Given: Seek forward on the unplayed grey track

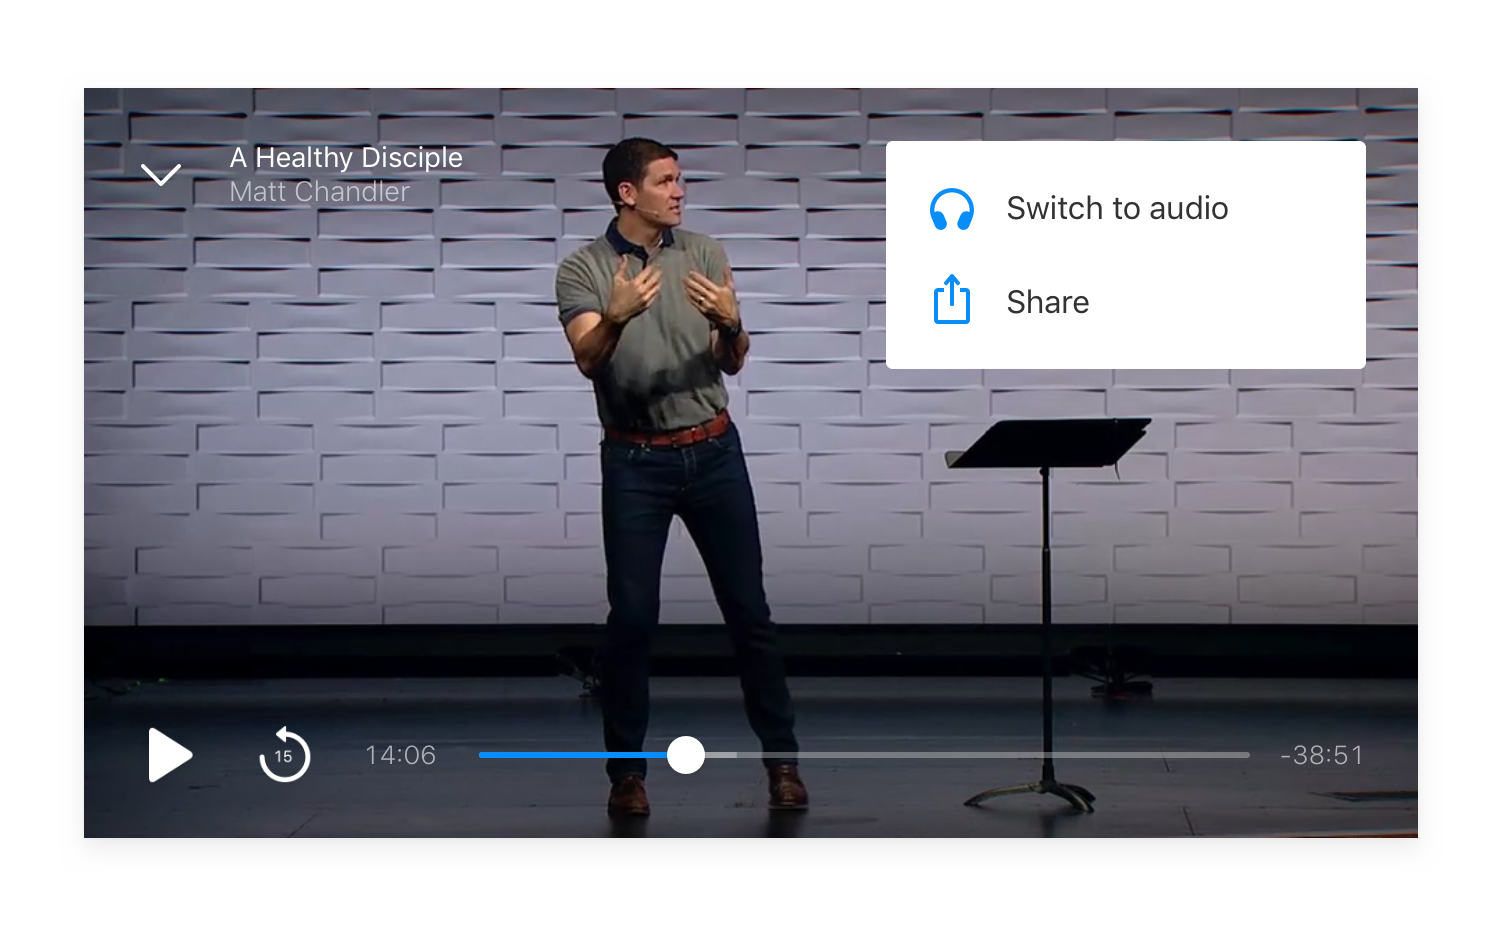Looking at the screenshot, I should [x=977, y=755].
